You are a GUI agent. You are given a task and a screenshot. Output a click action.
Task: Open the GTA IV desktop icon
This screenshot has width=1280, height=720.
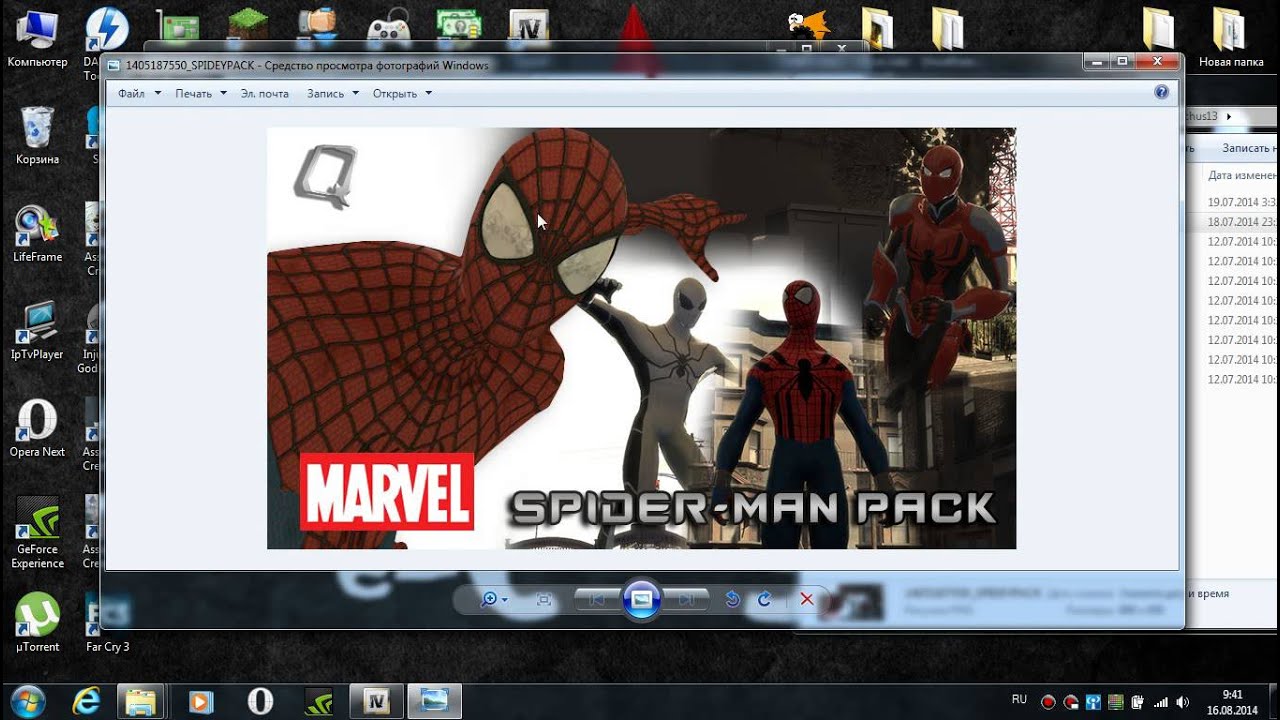[x=529, y=26]
